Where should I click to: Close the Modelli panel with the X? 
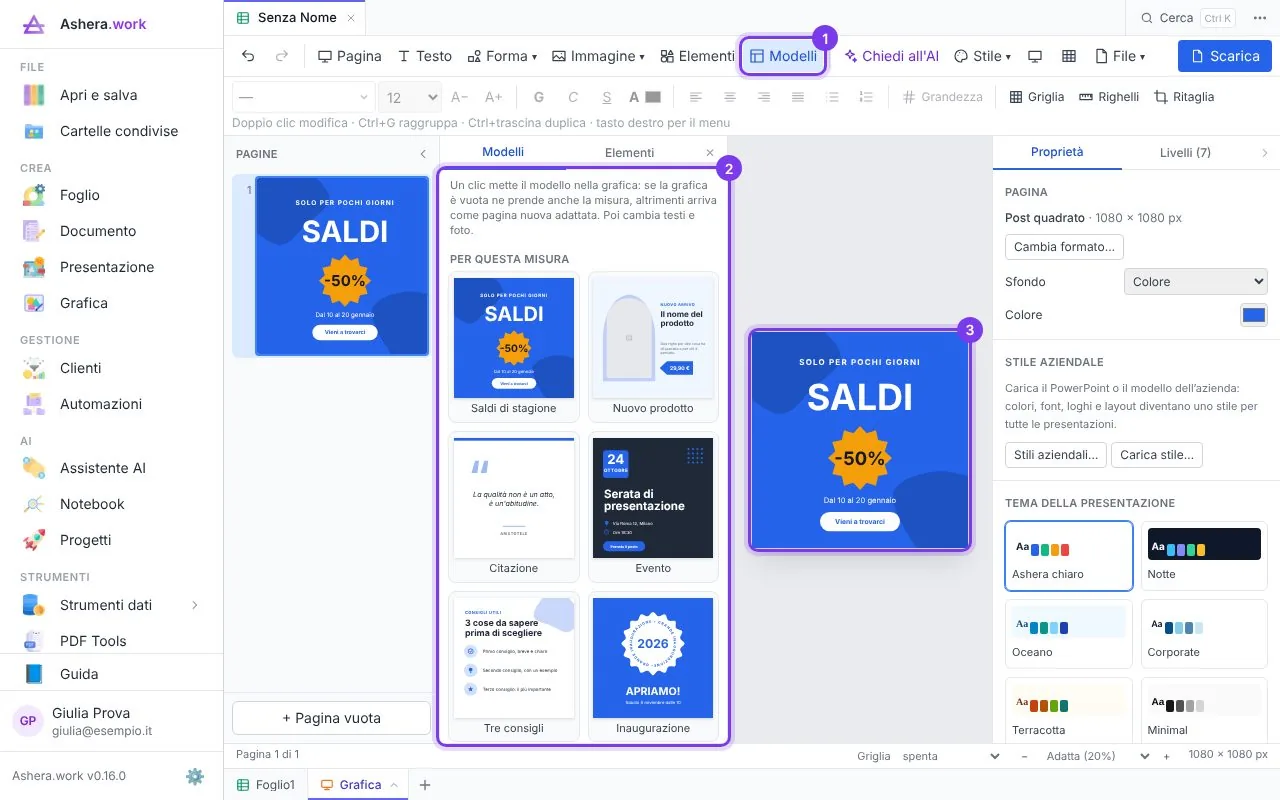[x=710, y=153]
